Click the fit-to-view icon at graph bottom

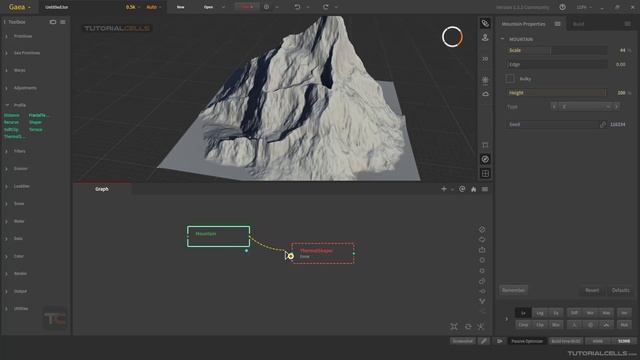coord(454,327)
